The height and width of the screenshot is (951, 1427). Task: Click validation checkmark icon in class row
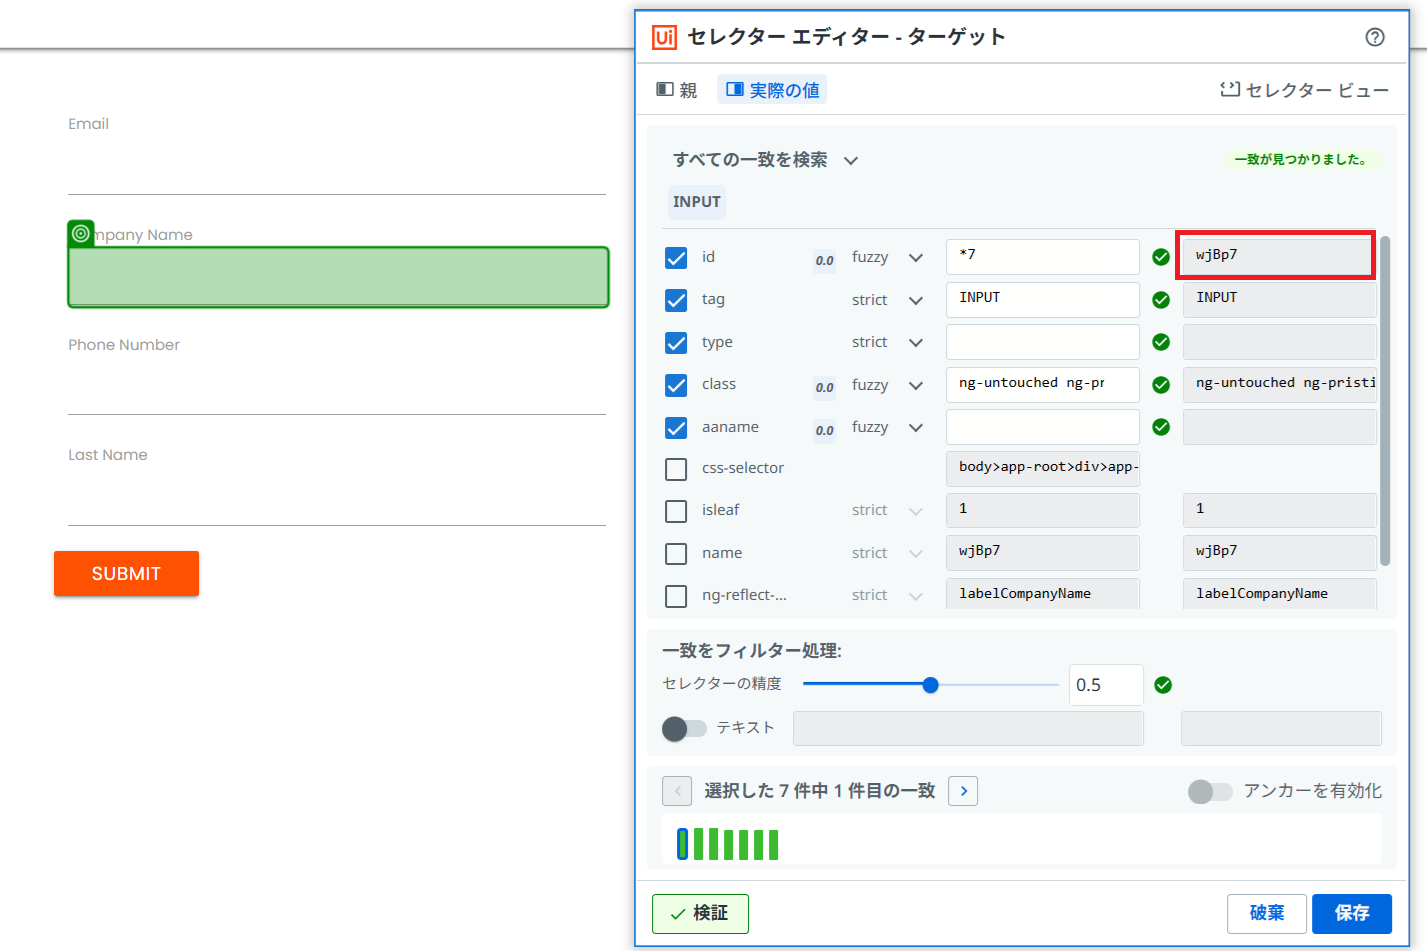[x=1161, y=385]
